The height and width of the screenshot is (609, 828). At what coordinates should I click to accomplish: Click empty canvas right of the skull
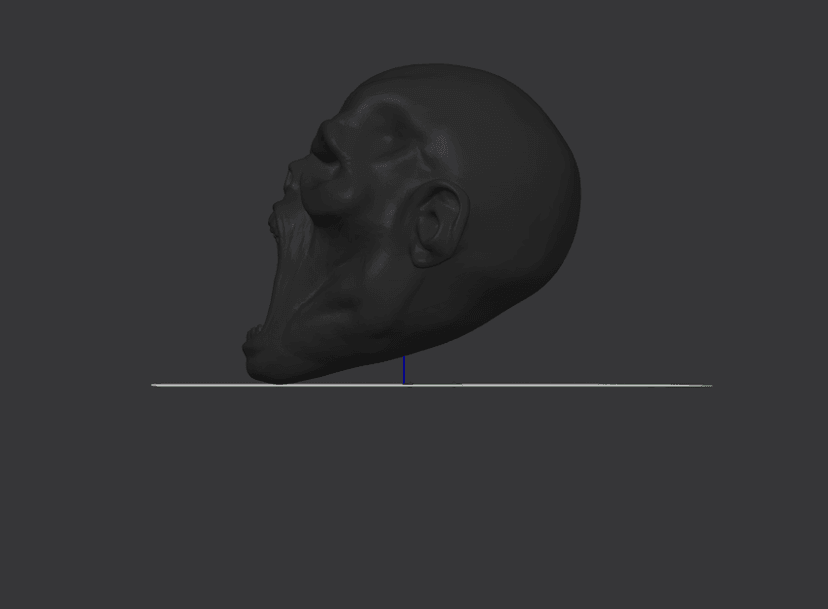click(700, 200)
